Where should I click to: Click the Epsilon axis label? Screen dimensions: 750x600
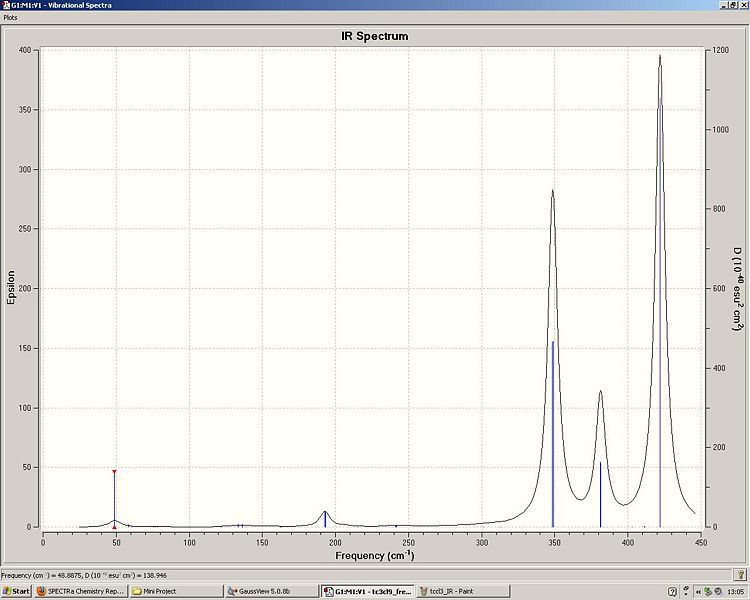pos(11,287)
